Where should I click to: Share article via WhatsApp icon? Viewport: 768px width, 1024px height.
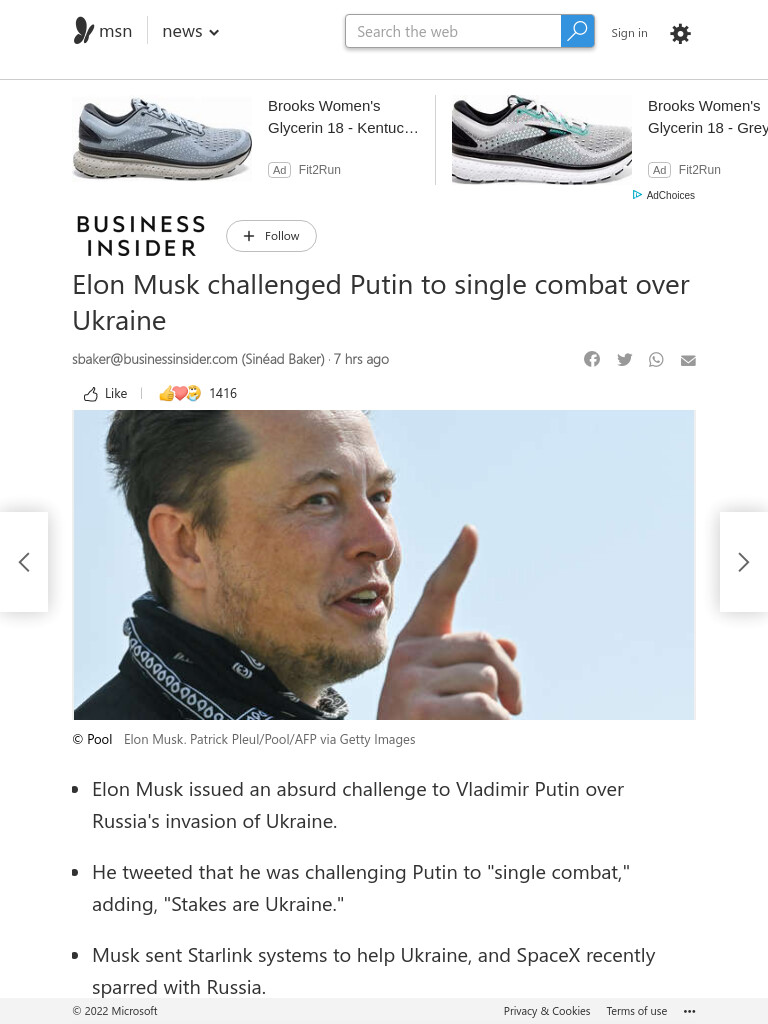tap(656, 360)
